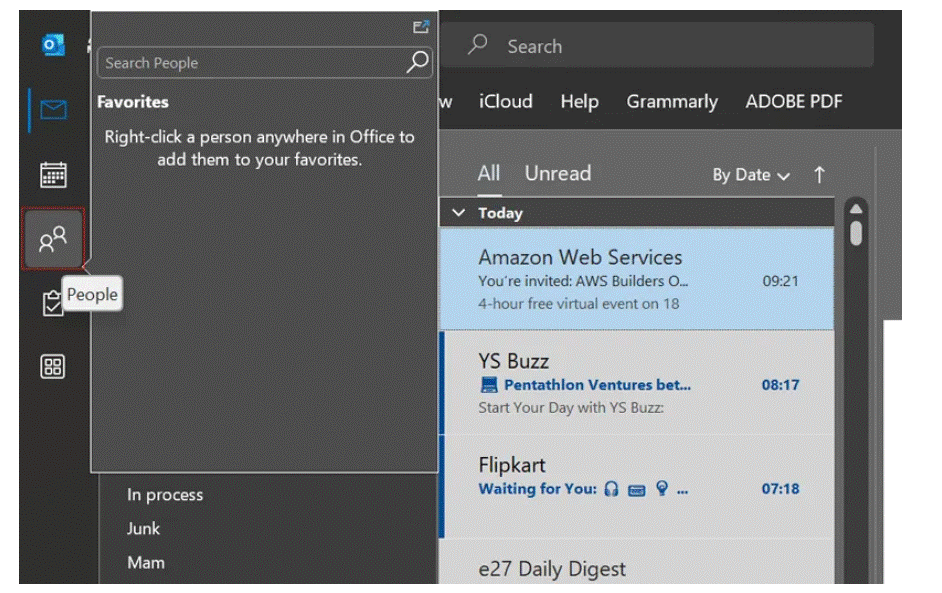Open the iCloud ribbon tab
This screenshot has height=593, width=942.
pyautogui.click(x=505, y=102)
